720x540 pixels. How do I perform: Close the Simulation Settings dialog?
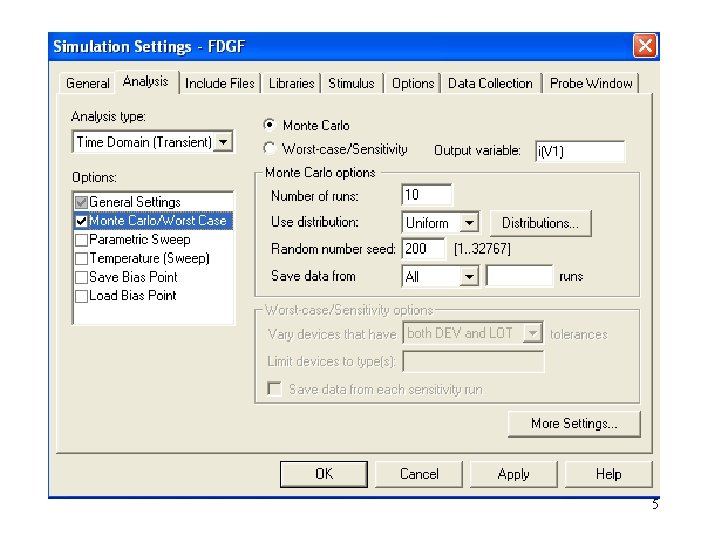(645, 46)
